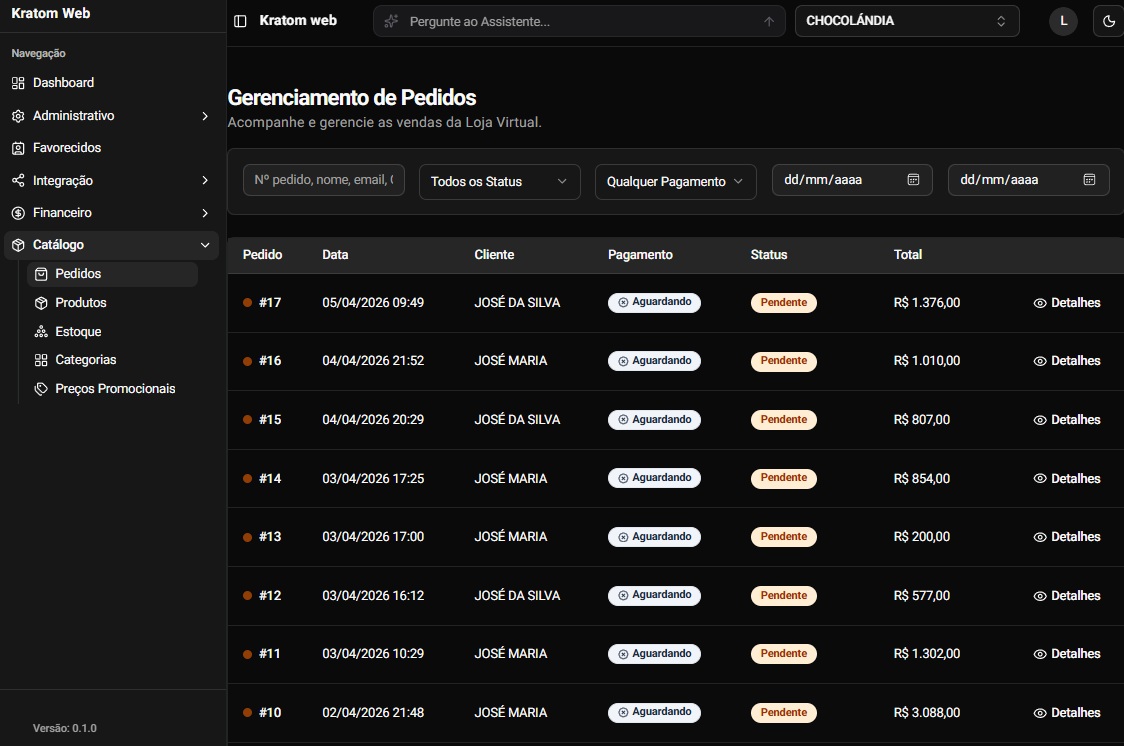Open Categorias in the sidebar
Viewport: 1124px width, 746px height.
(x=86, y=360)
